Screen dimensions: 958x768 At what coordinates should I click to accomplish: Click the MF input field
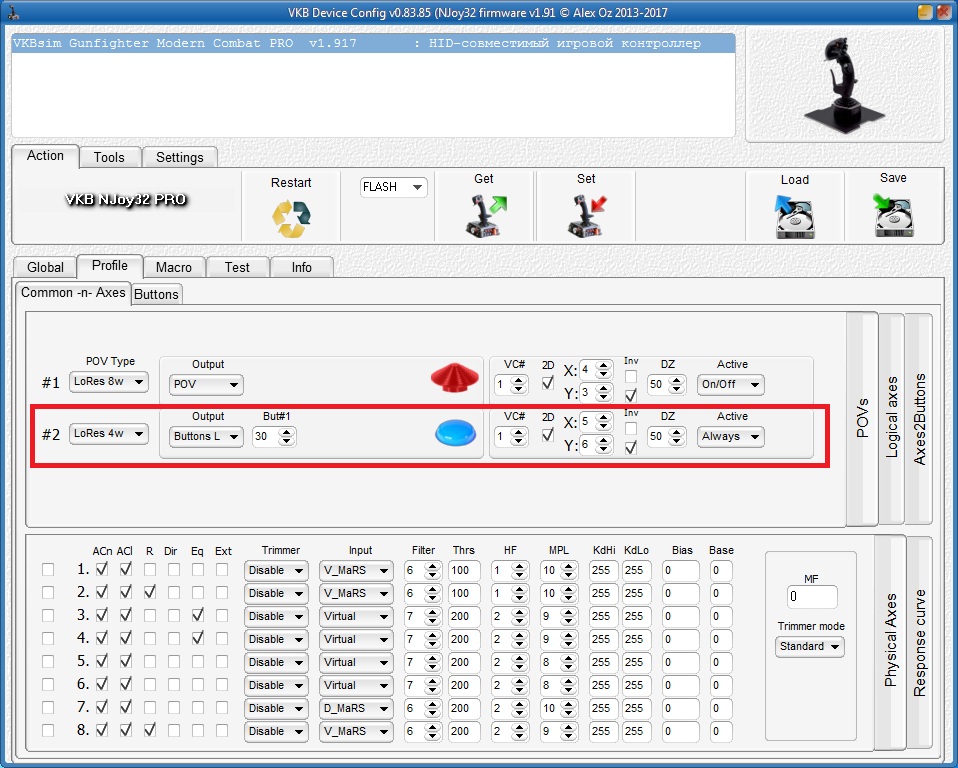coord(811,597)
